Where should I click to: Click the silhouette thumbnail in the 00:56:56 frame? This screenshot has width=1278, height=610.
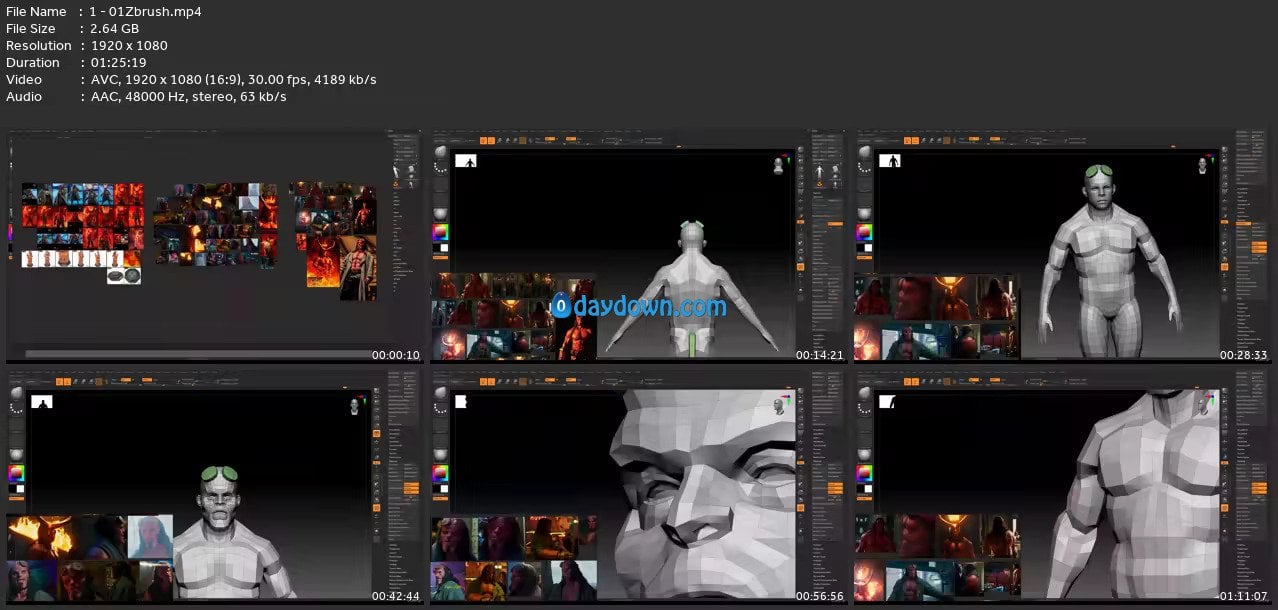pyautogui.click(x=462, y=402)
